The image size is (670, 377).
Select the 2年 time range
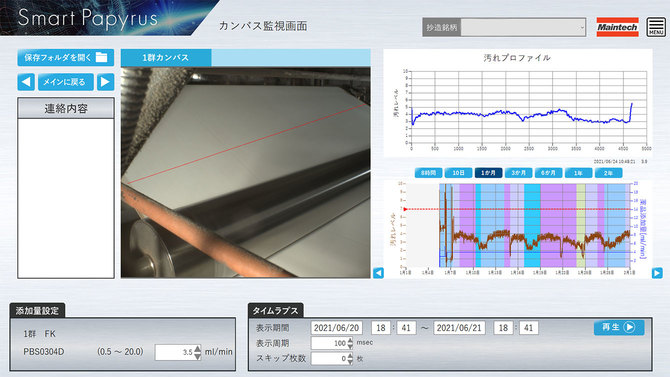click(608, 173)
